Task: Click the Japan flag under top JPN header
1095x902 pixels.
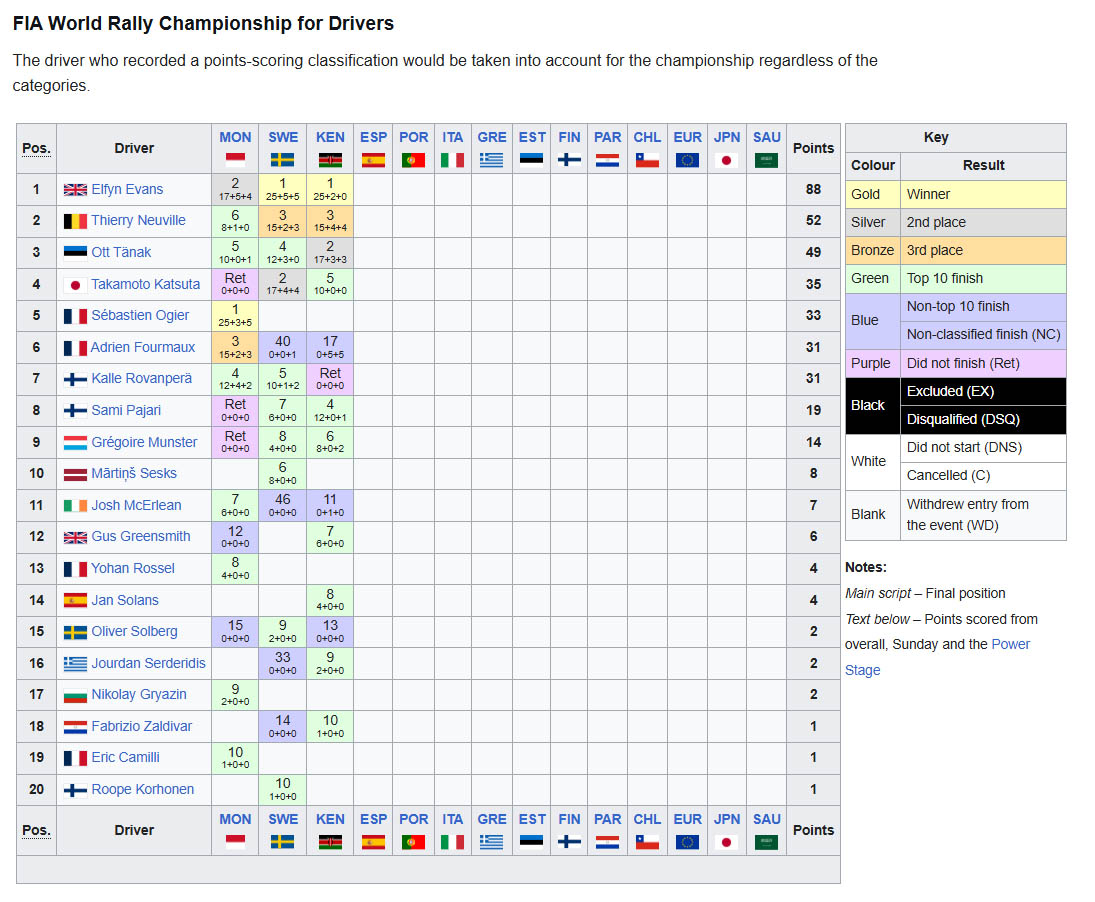Action: (726, 160)
